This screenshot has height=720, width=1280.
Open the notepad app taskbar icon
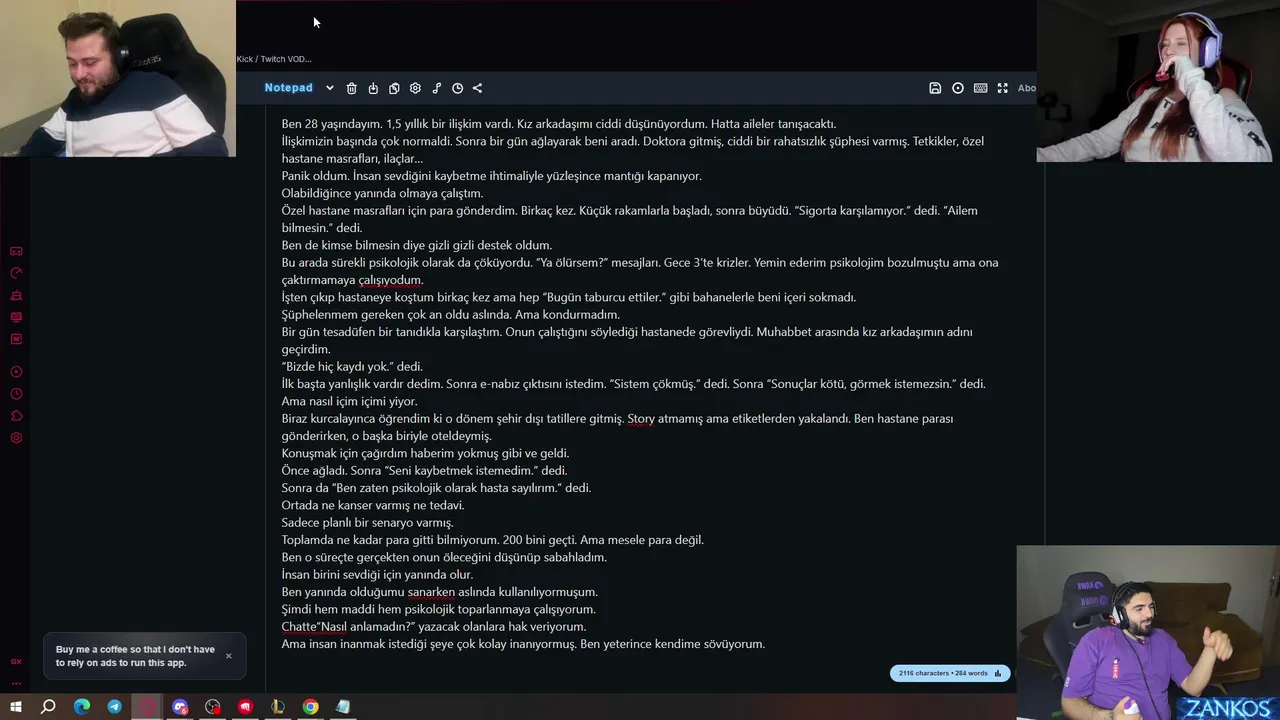coord(343,707)
